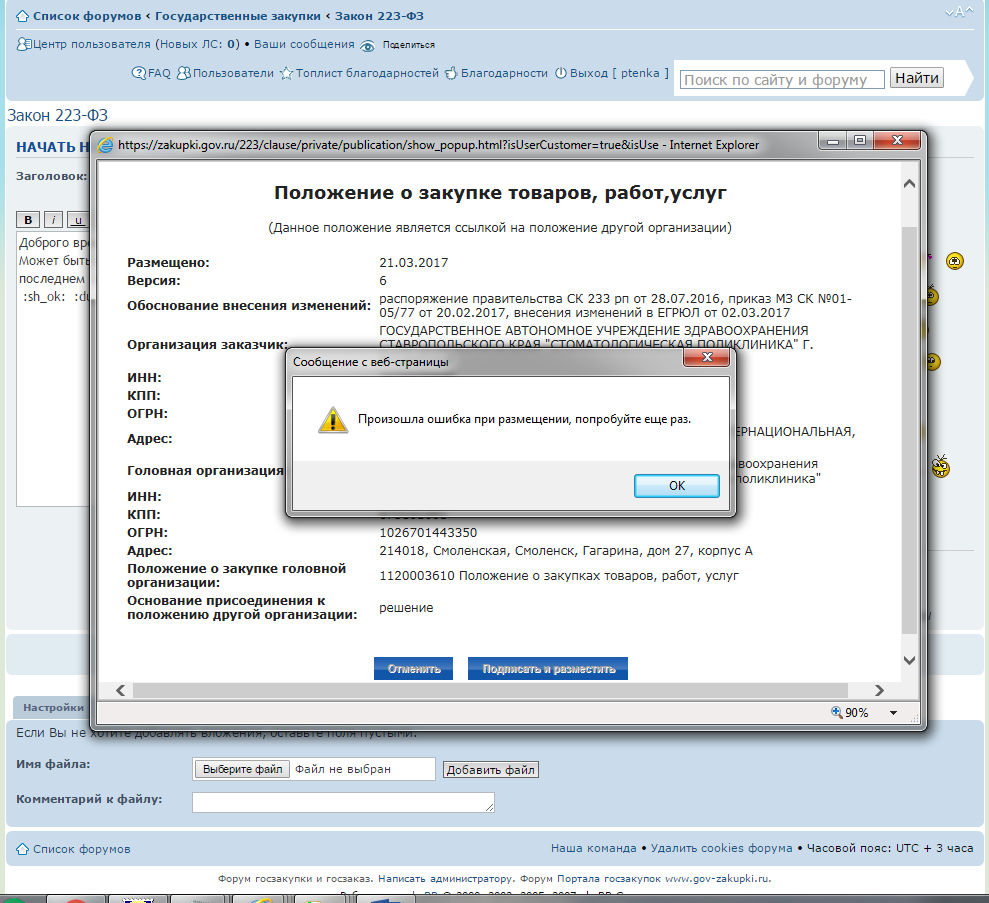Toggle bold B formatting button
Screen dimensions: 989x903
[29, 220]
